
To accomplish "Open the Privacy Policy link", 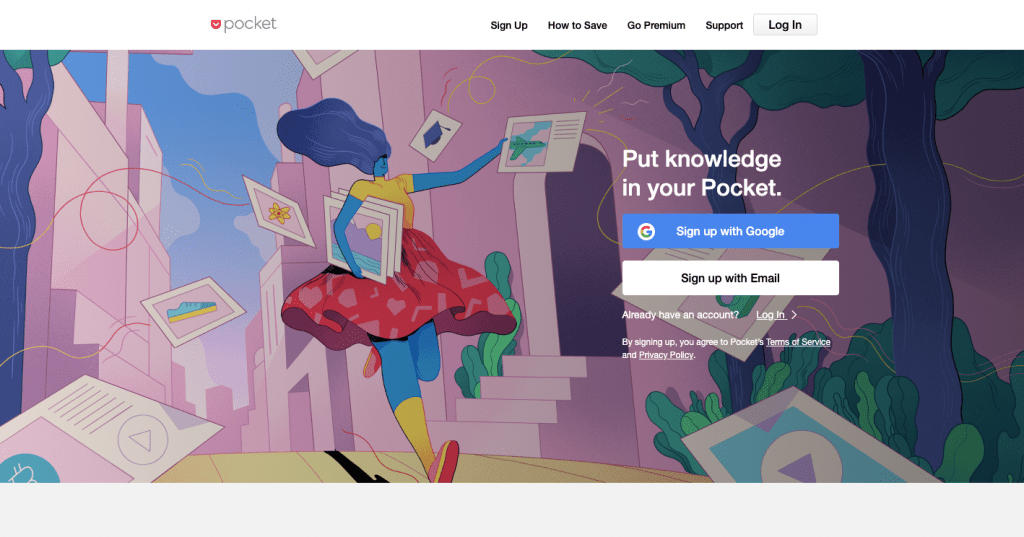I will [665, 355].
